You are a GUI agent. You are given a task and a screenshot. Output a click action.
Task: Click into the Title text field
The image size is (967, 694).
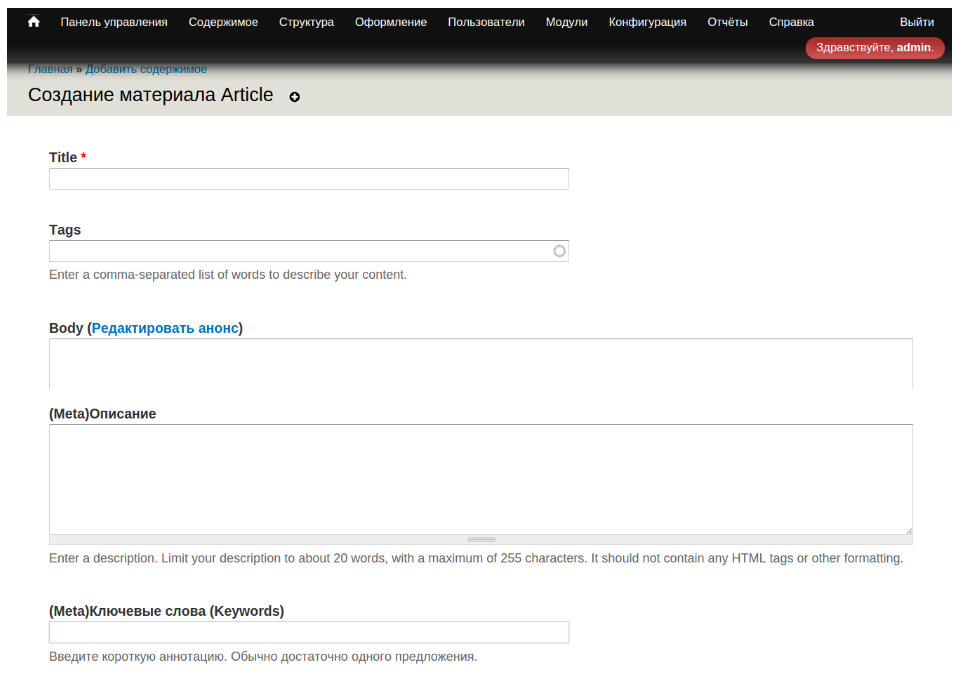tap(308, 179)
